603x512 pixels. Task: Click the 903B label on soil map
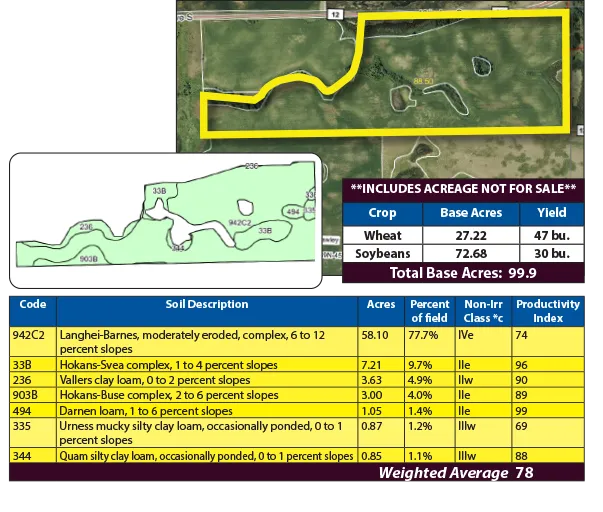pyautogui.click(x=88, y=258)
